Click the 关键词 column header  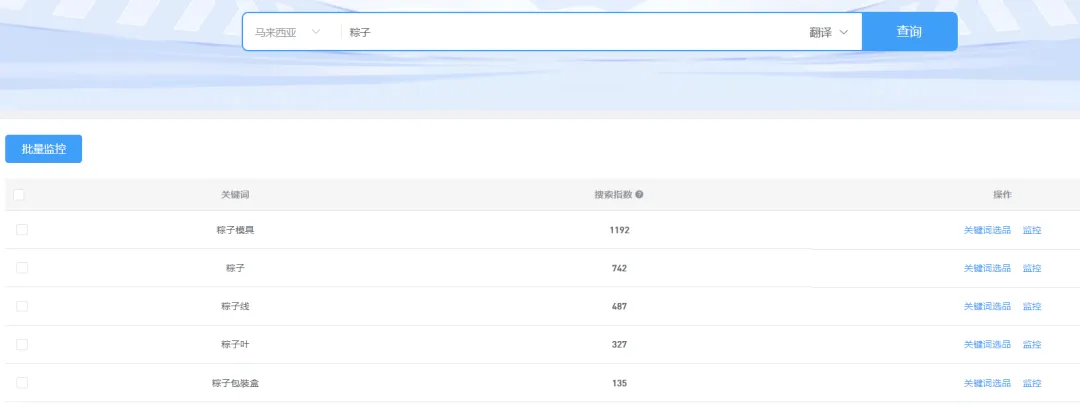click(x=235, y=195)
